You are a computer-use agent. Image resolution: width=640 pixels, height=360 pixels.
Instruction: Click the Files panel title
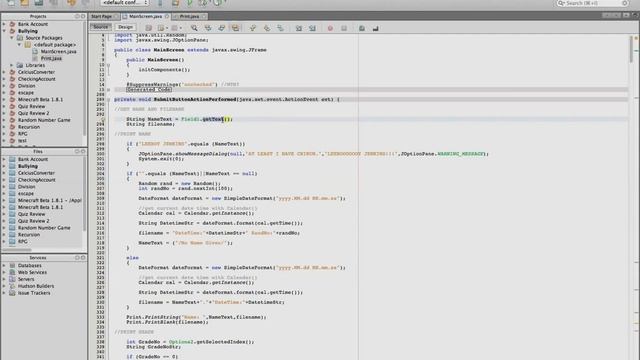coord(38,151)
